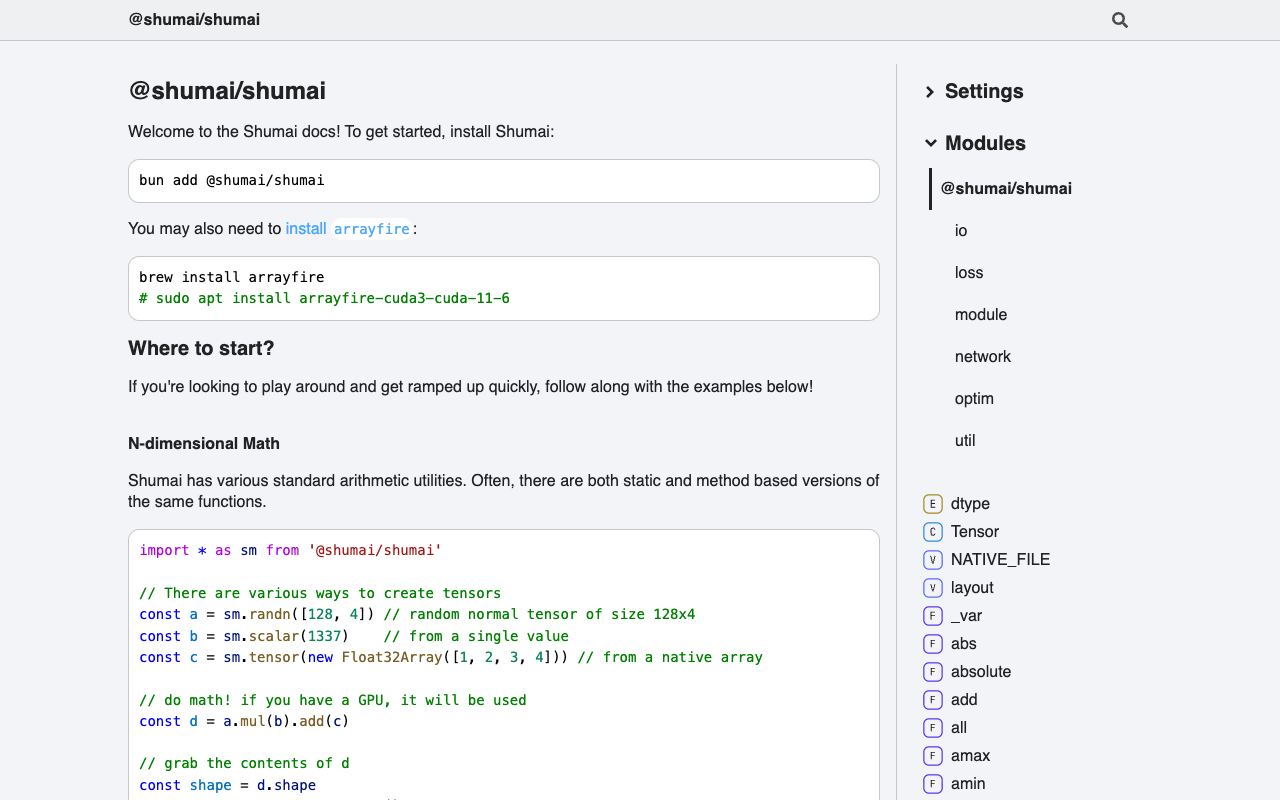
Task: Click the Modules heading text
Action: tap(985, 143)
